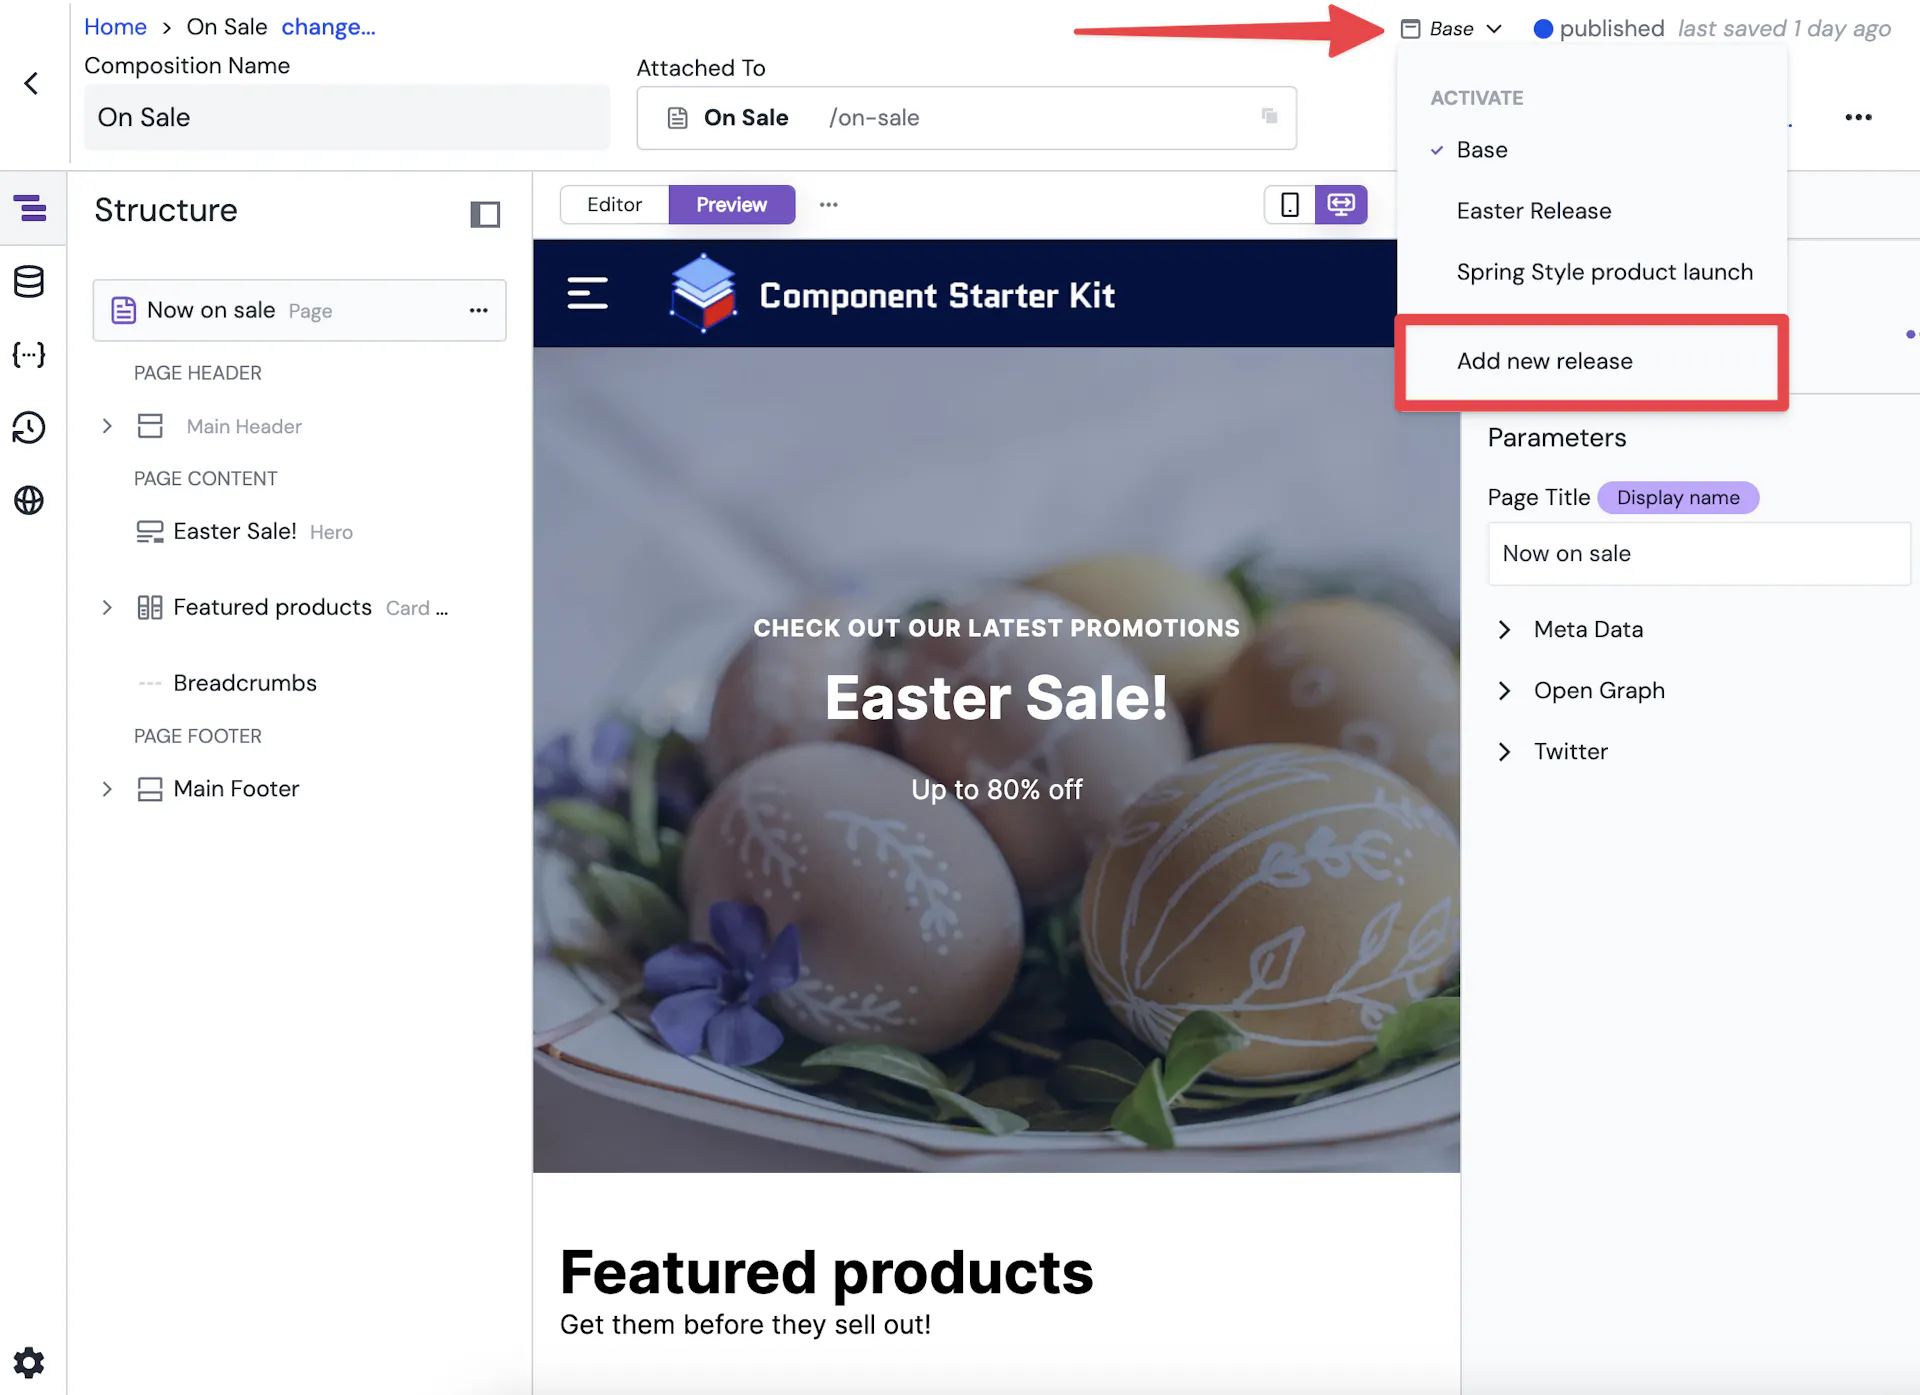Viewport: 1920px width, 1395px height.
Task: Switch to the Editor tab
Action: pos(615,204)
